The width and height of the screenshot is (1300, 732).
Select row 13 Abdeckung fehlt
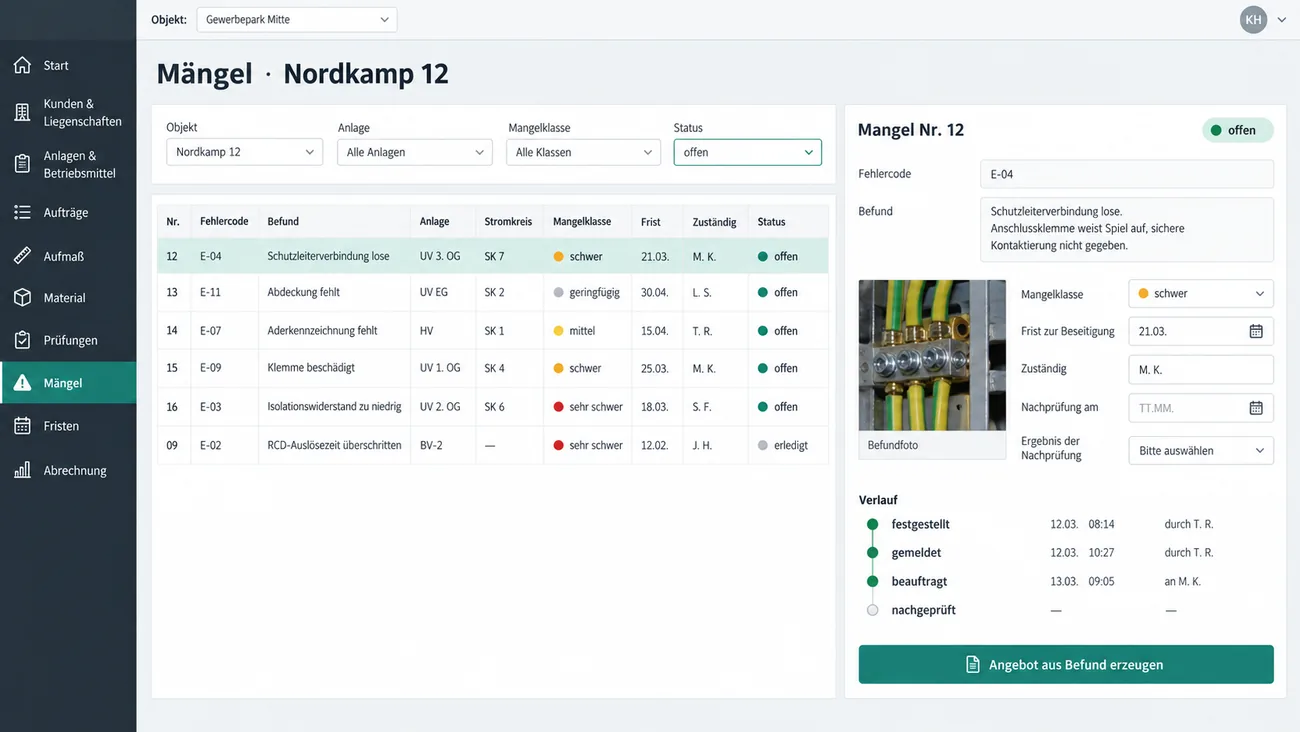pyautogui.click(x=493, y=293)
